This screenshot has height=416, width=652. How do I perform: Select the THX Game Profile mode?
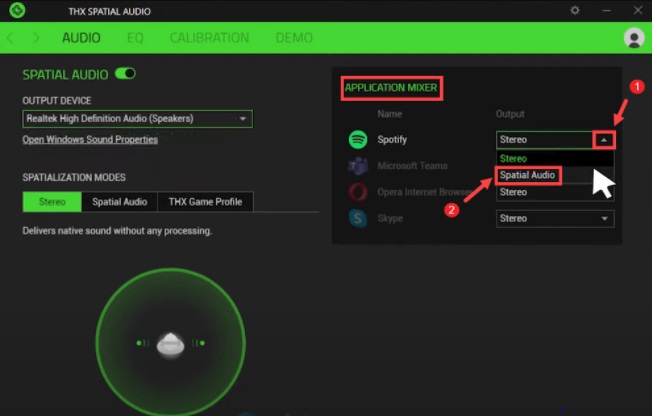tap(205, 202)
